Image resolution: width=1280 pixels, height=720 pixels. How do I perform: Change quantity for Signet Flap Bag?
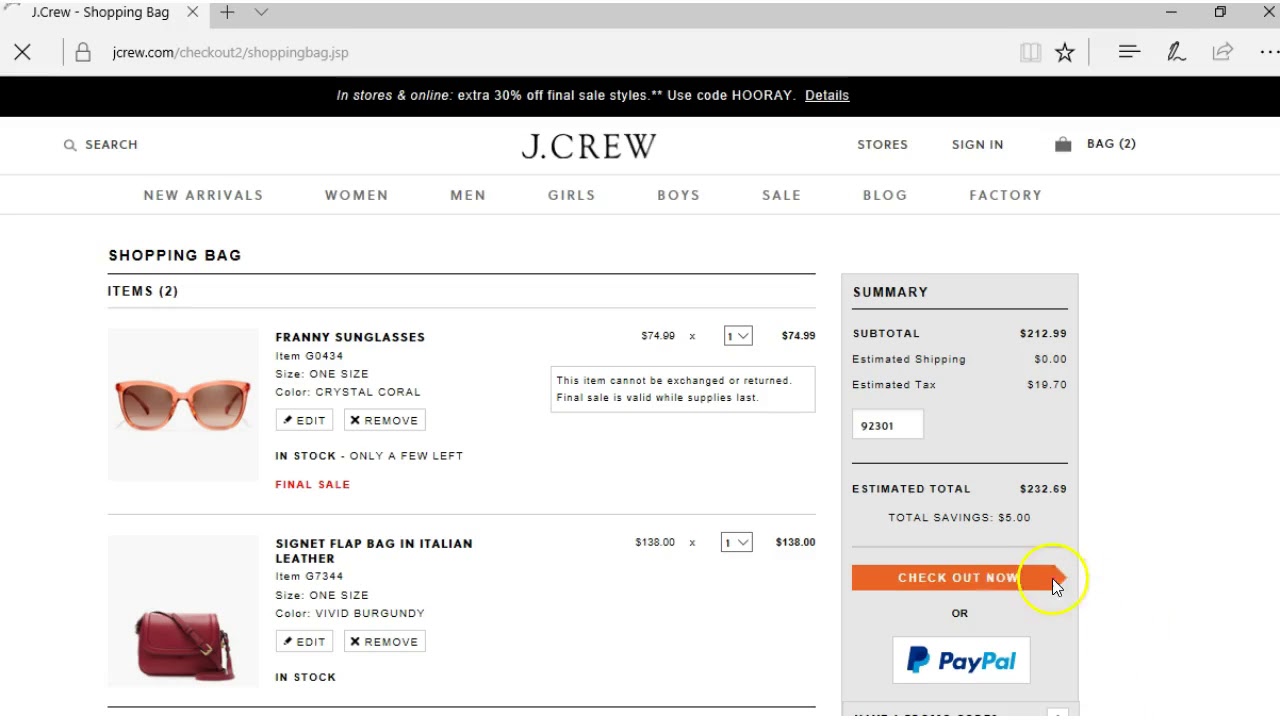737,542
